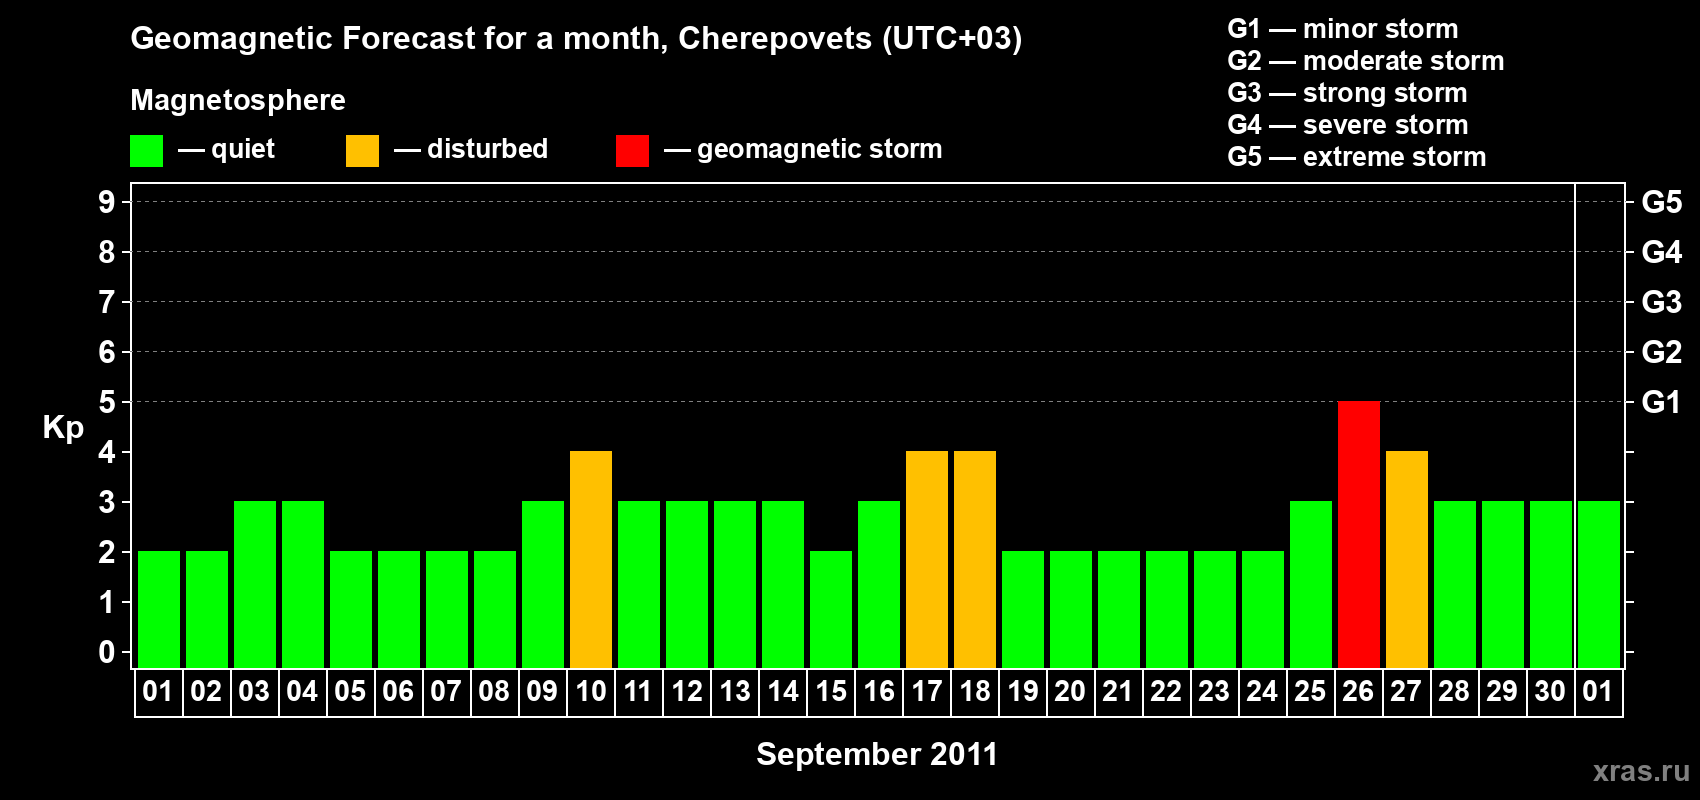
Task: Select the orange bar for day 27
Action: (1407, 560)
